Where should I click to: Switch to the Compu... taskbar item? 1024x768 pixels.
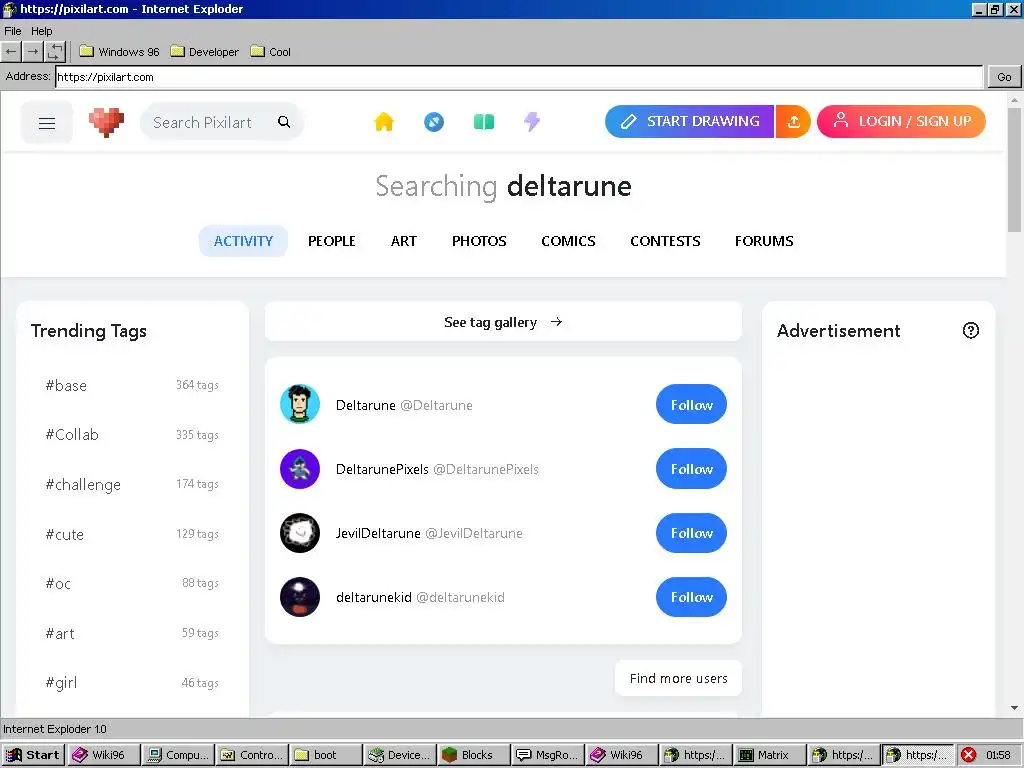pos(178,755)
